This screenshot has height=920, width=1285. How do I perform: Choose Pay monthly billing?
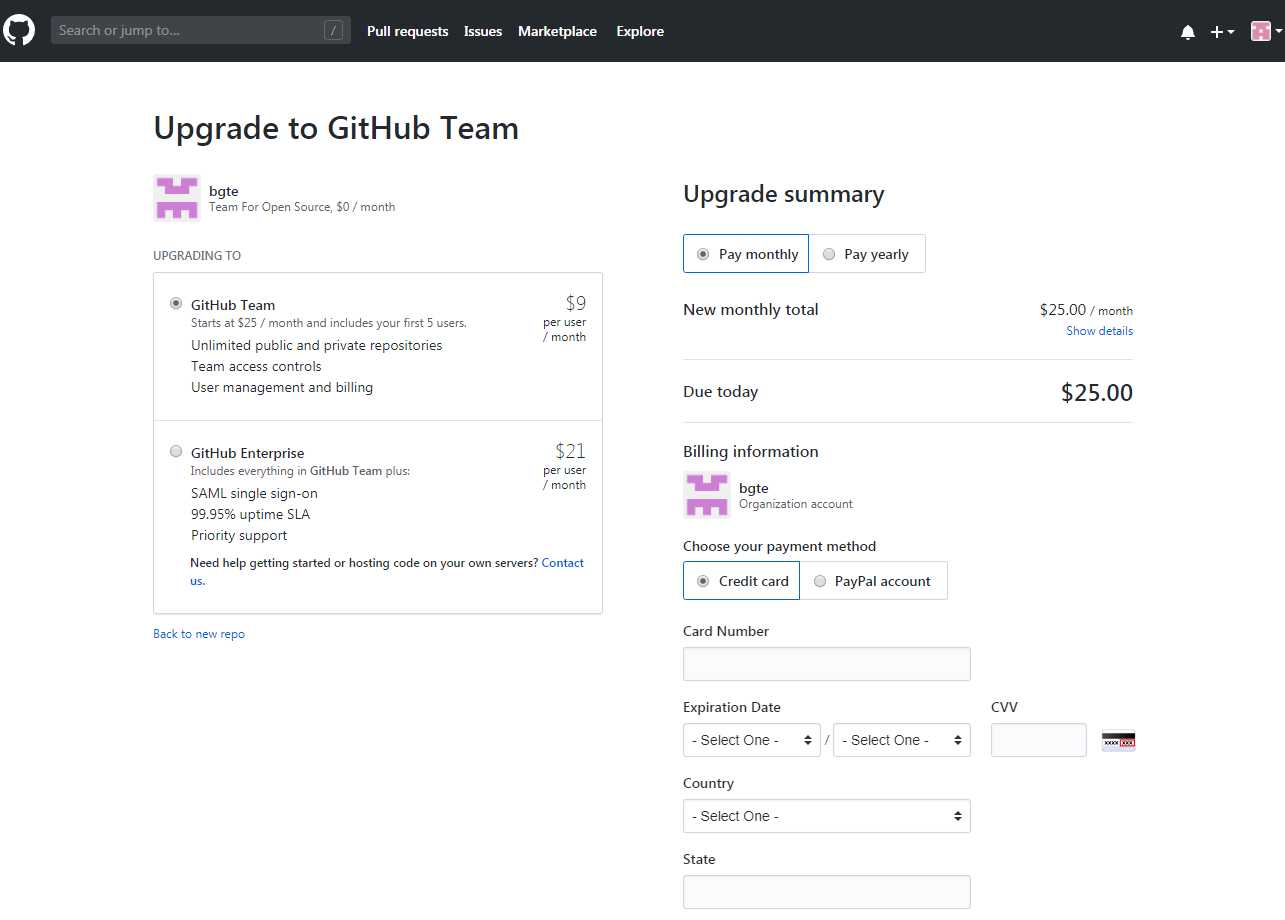[746, 254]
